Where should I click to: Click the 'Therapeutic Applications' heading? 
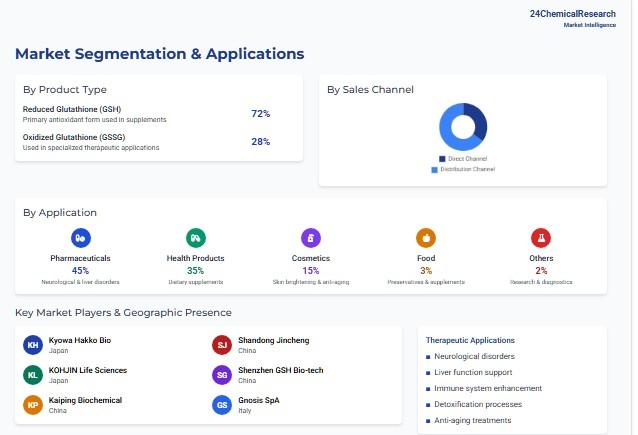click(x=470, y=340)
